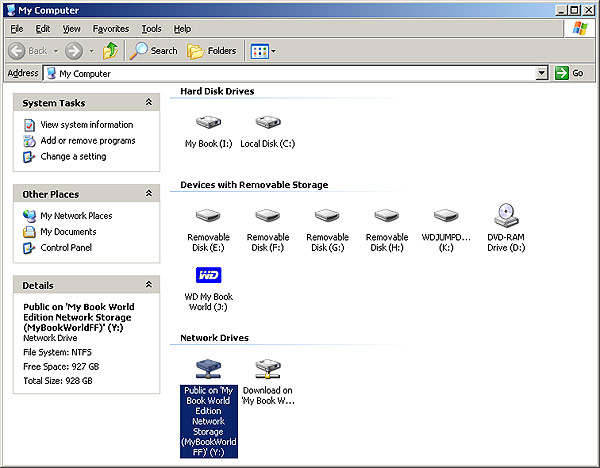
Task: Click the WD My Book World icon
Action: coord(208,275)
